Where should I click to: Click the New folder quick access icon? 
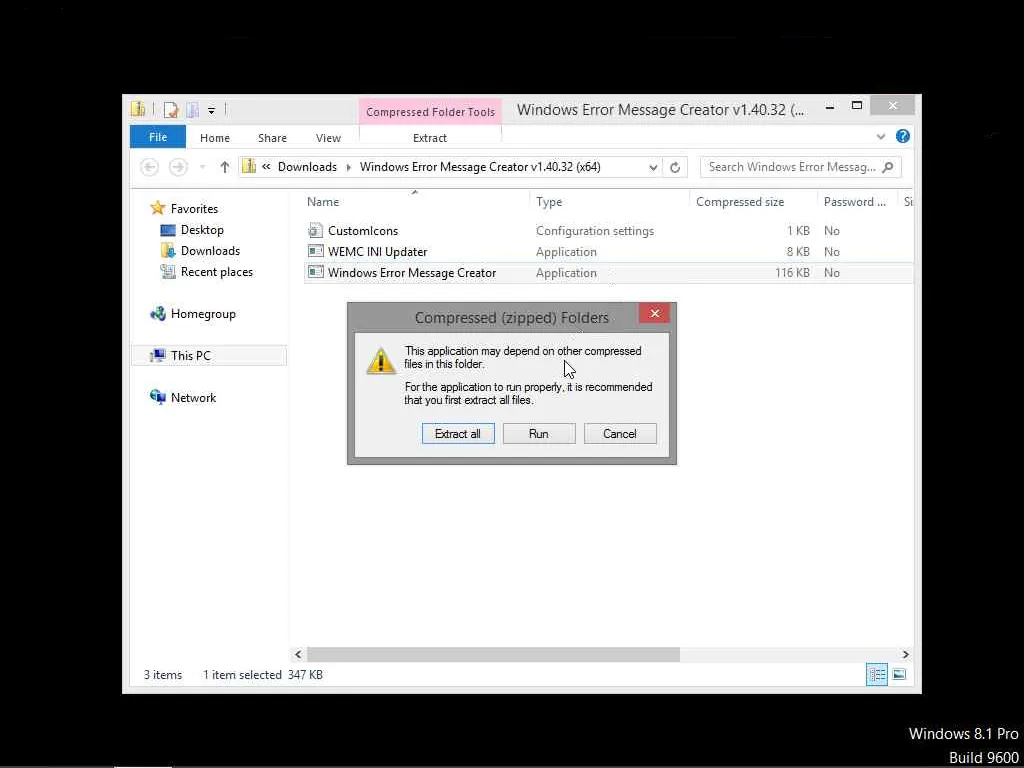pos(192,110)
